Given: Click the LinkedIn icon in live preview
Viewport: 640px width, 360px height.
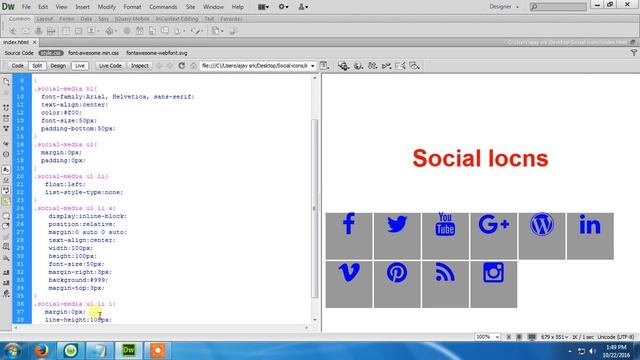Looking at the screenshot, I should (x=590, y=224).
